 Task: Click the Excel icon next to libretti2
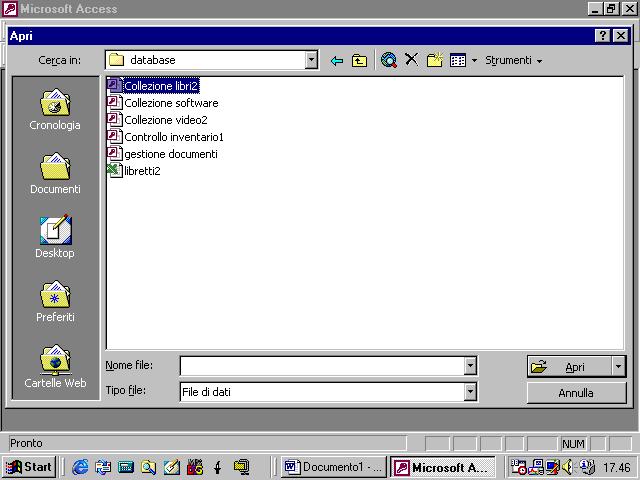114,170
